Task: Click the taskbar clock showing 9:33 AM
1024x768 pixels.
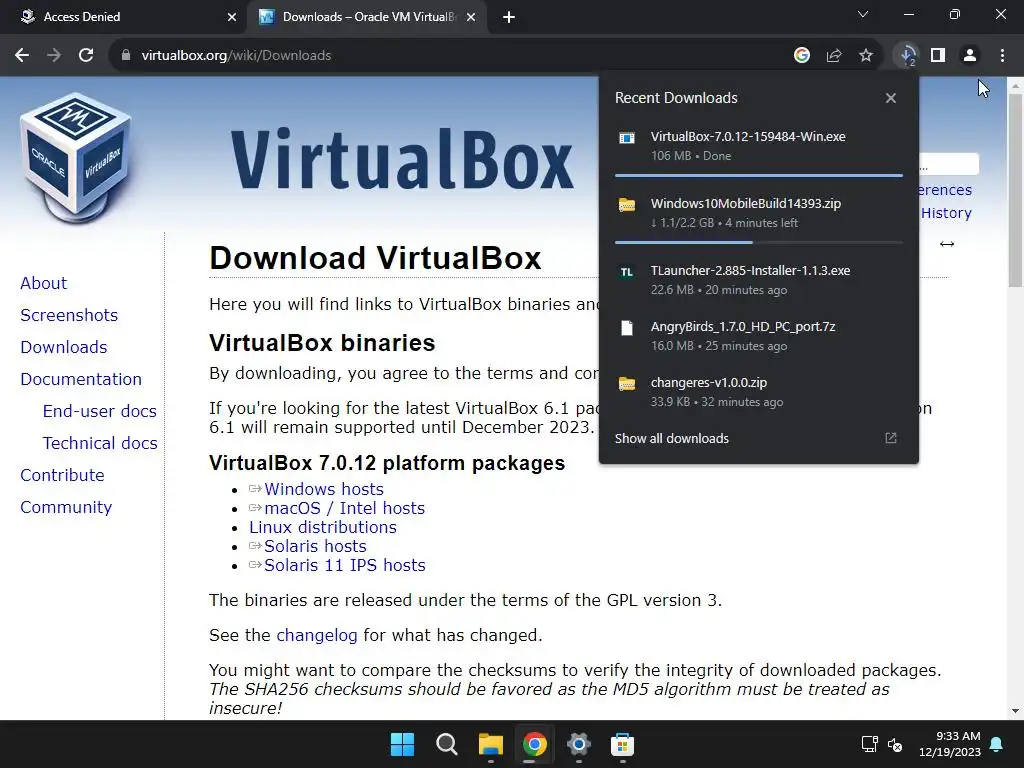Action: coord(950,744)
